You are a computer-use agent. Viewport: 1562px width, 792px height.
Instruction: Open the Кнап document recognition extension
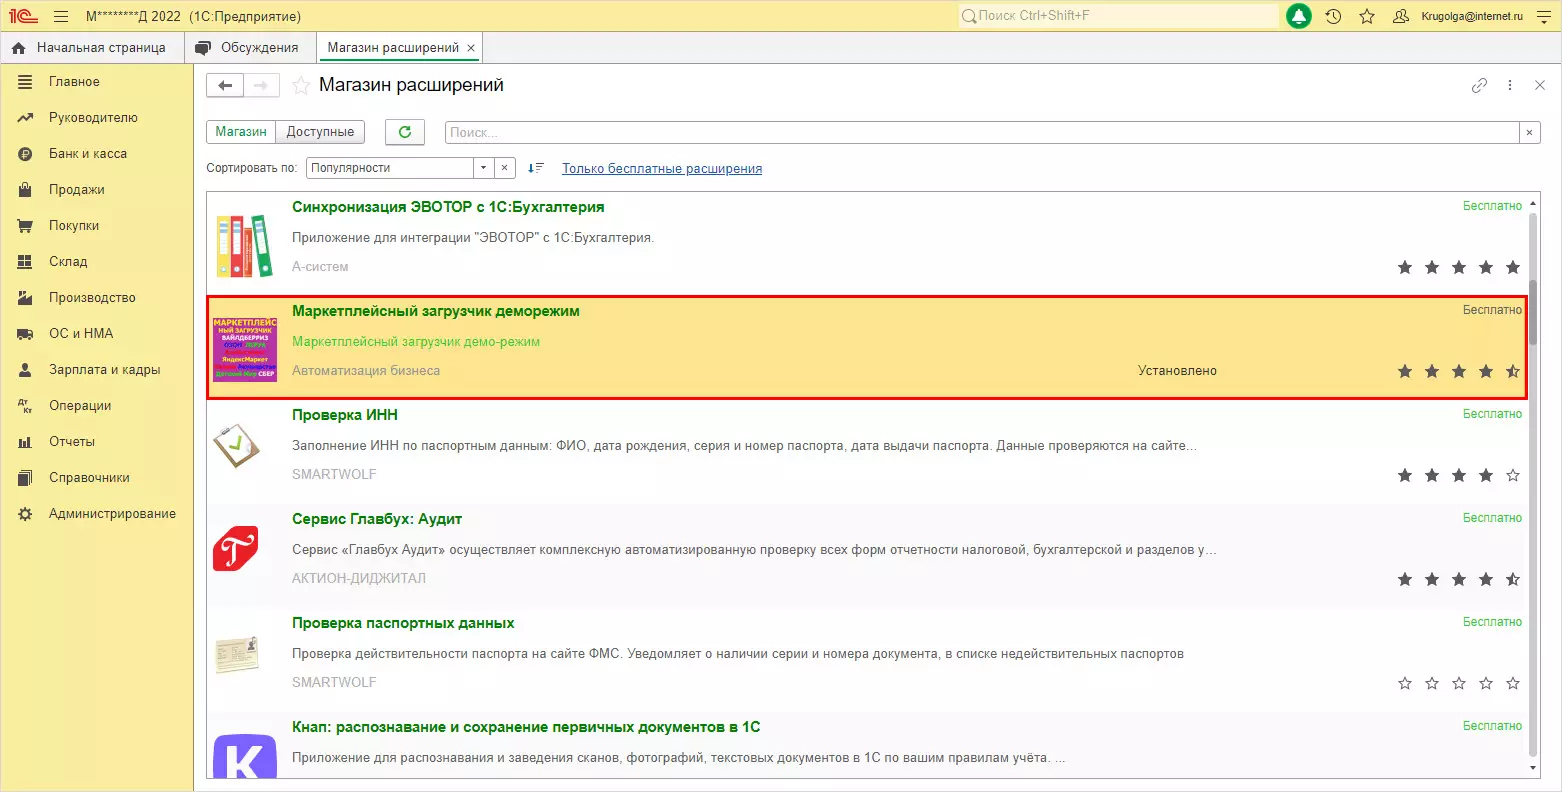(x=526, y=727)
